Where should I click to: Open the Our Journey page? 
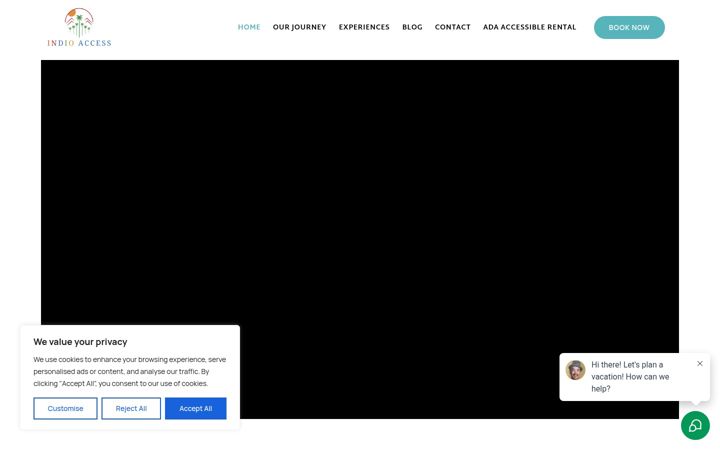tap(299, 27)
